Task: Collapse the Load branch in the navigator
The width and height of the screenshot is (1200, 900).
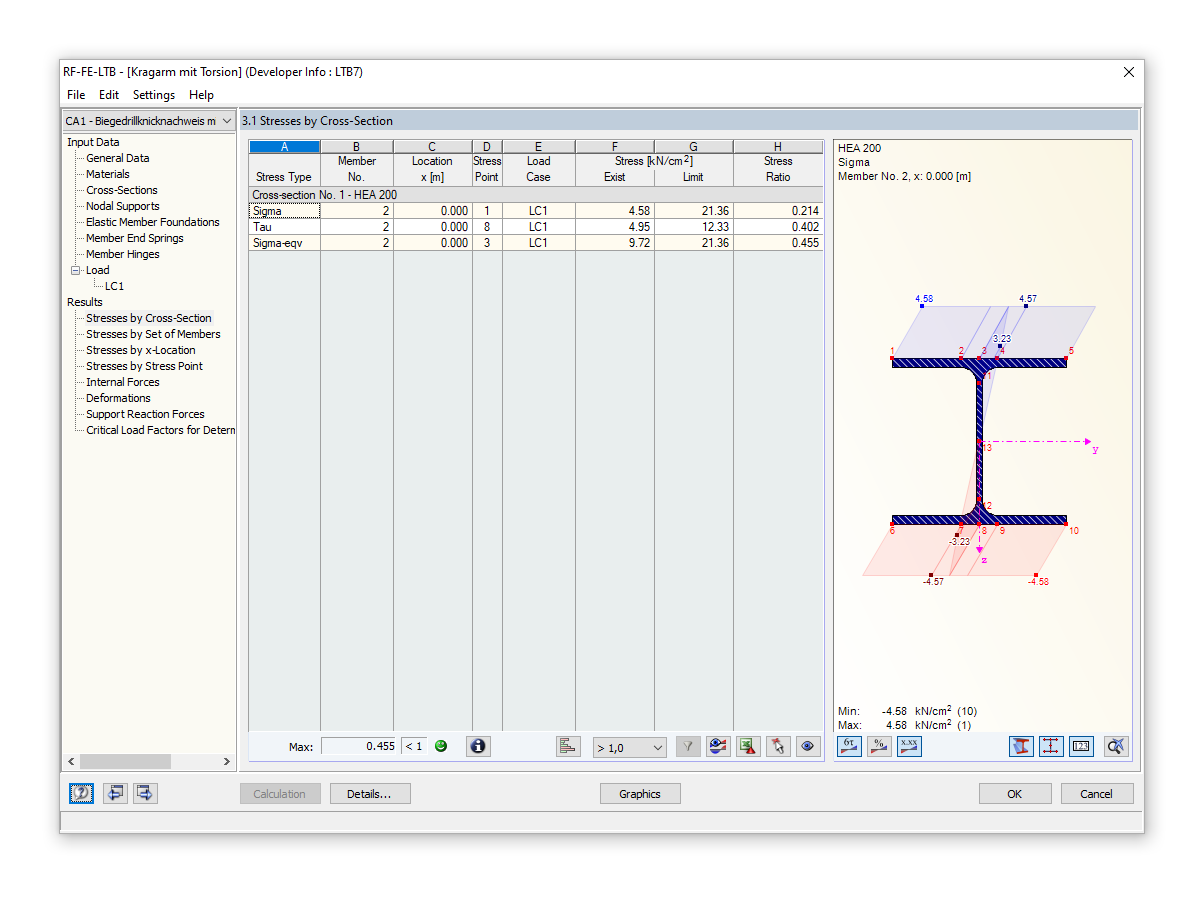Action: 78,270
